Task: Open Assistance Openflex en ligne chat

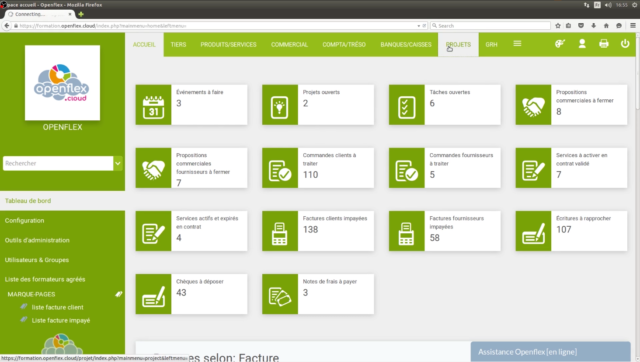Action: tap(551, 352)
